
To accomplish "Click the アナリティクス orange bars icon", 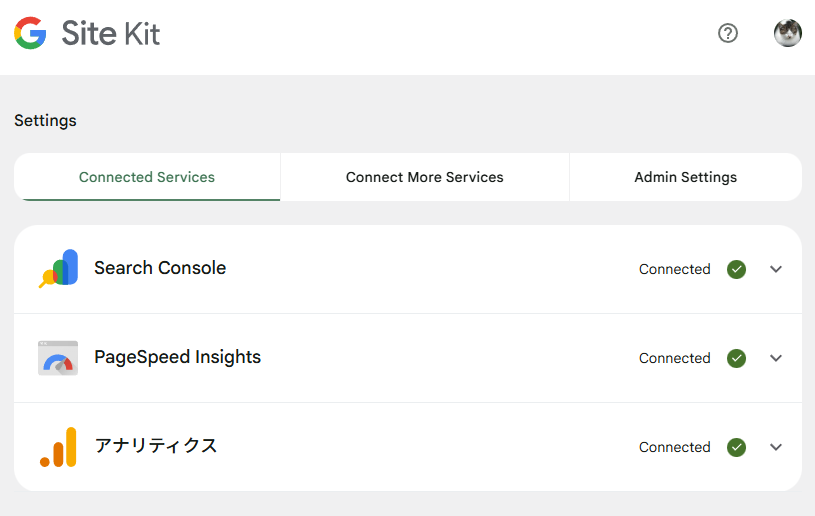I will pos(58,447).
